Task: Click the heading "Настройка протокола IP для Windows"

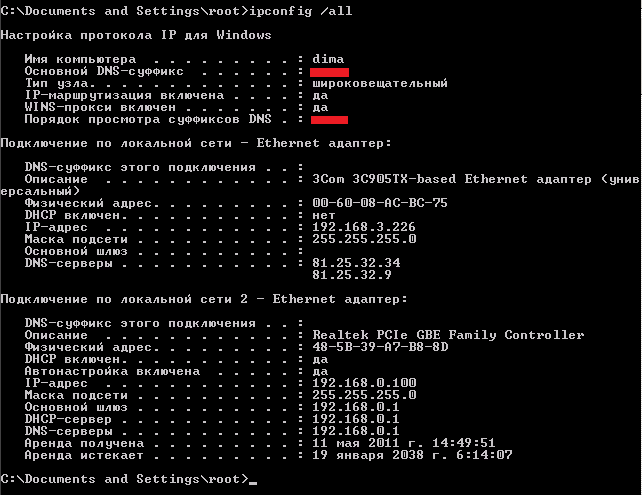Action: (x=136, y=35)
